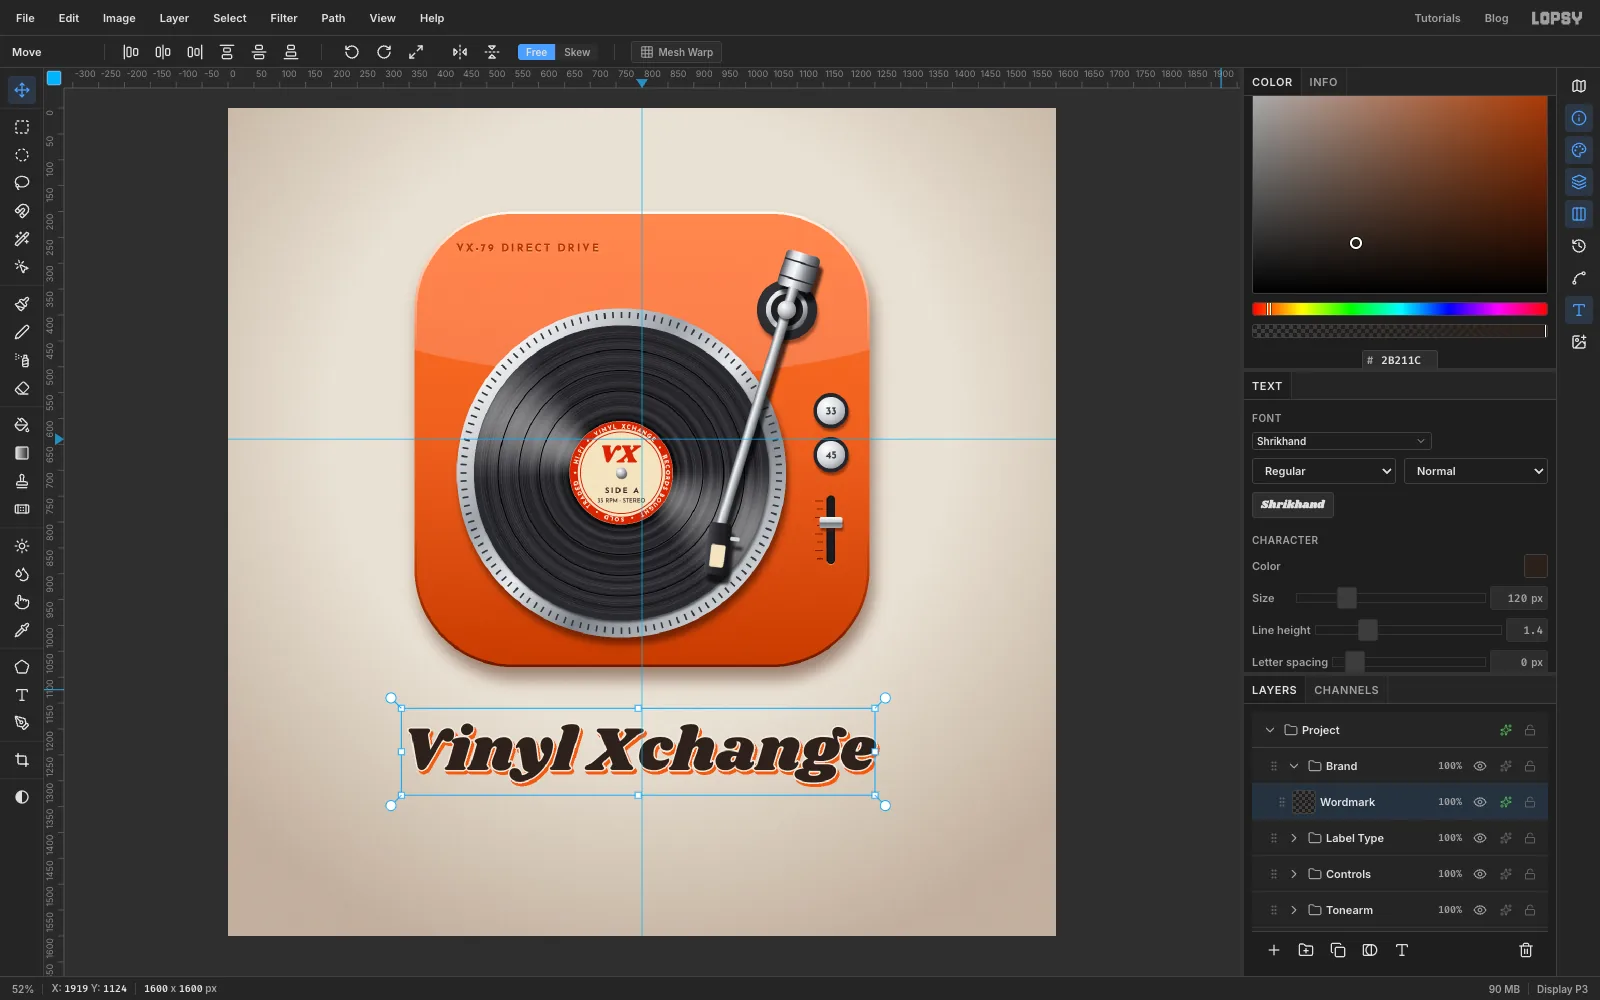1600x1000 pixels.
Task: Open the Layer menu
Action: coord(174,18)
